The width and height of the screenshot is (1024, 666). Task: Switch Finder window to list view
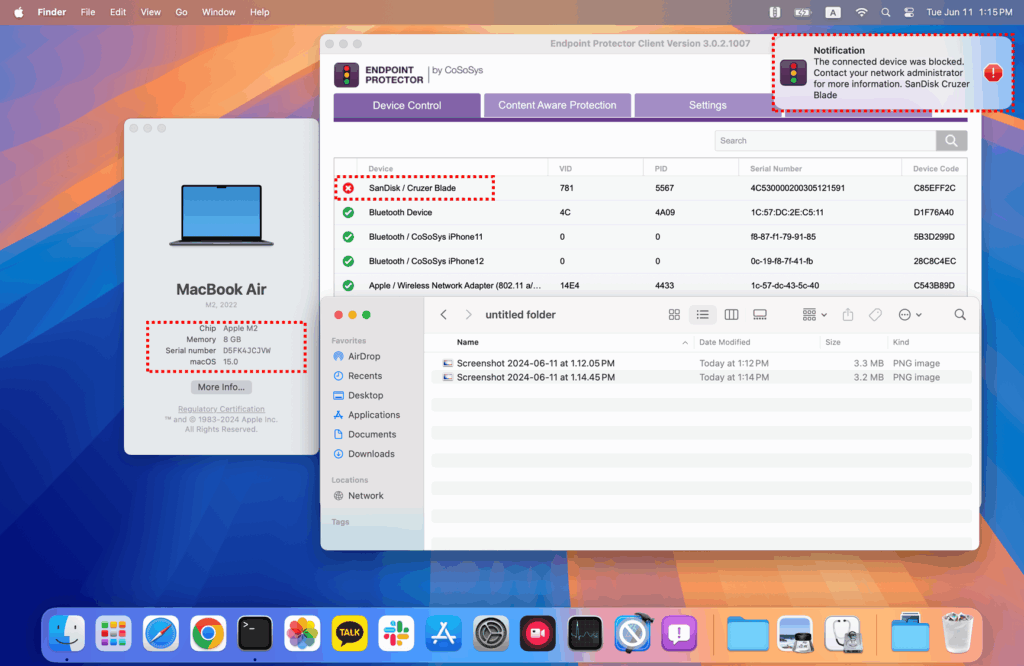coord(703,315)
